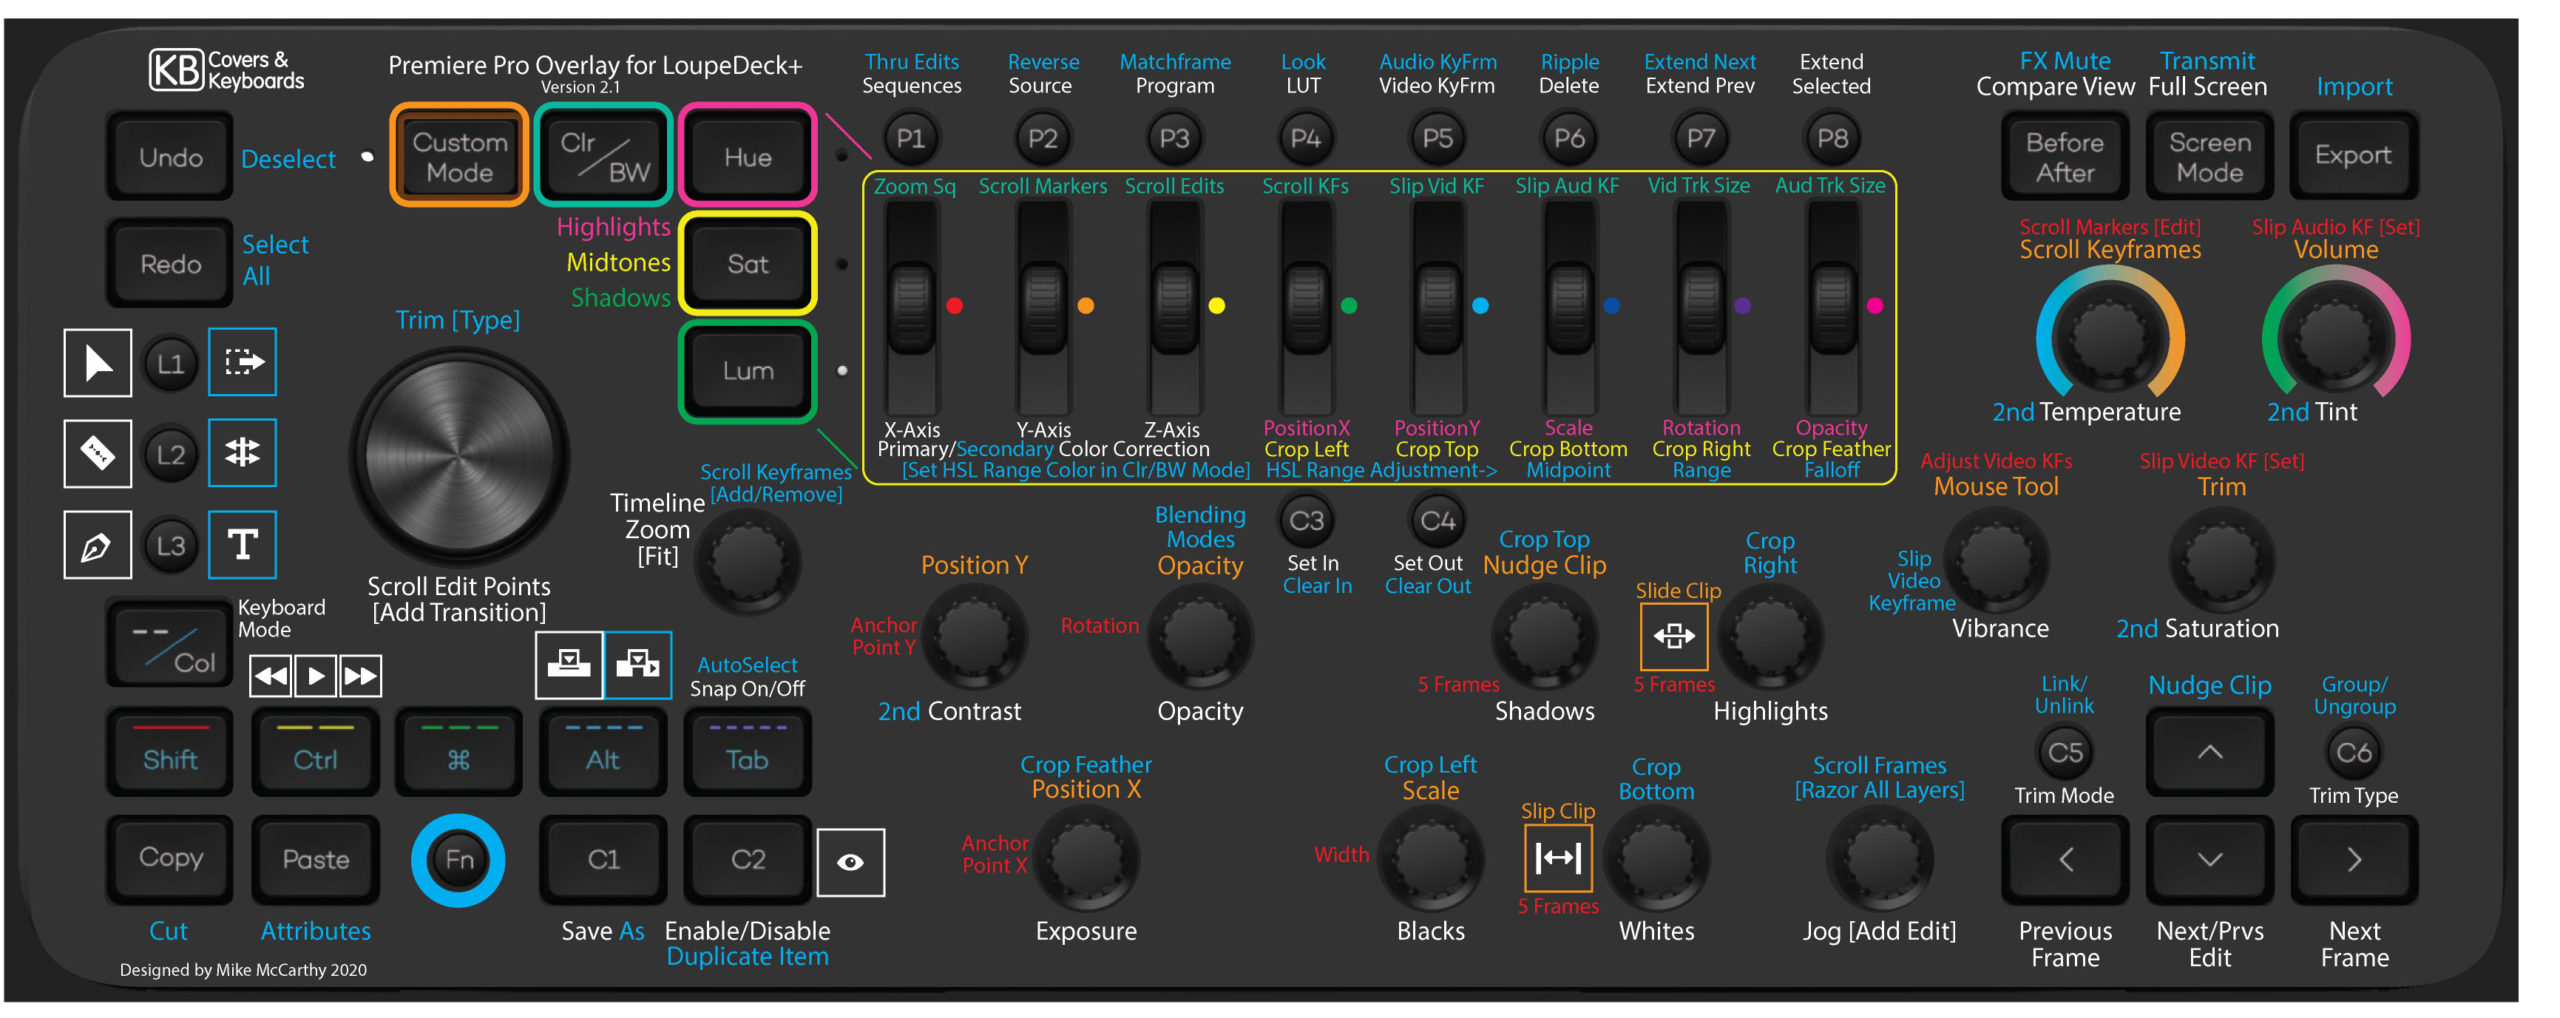
Task: Click the Redo key
Action: 171,263
